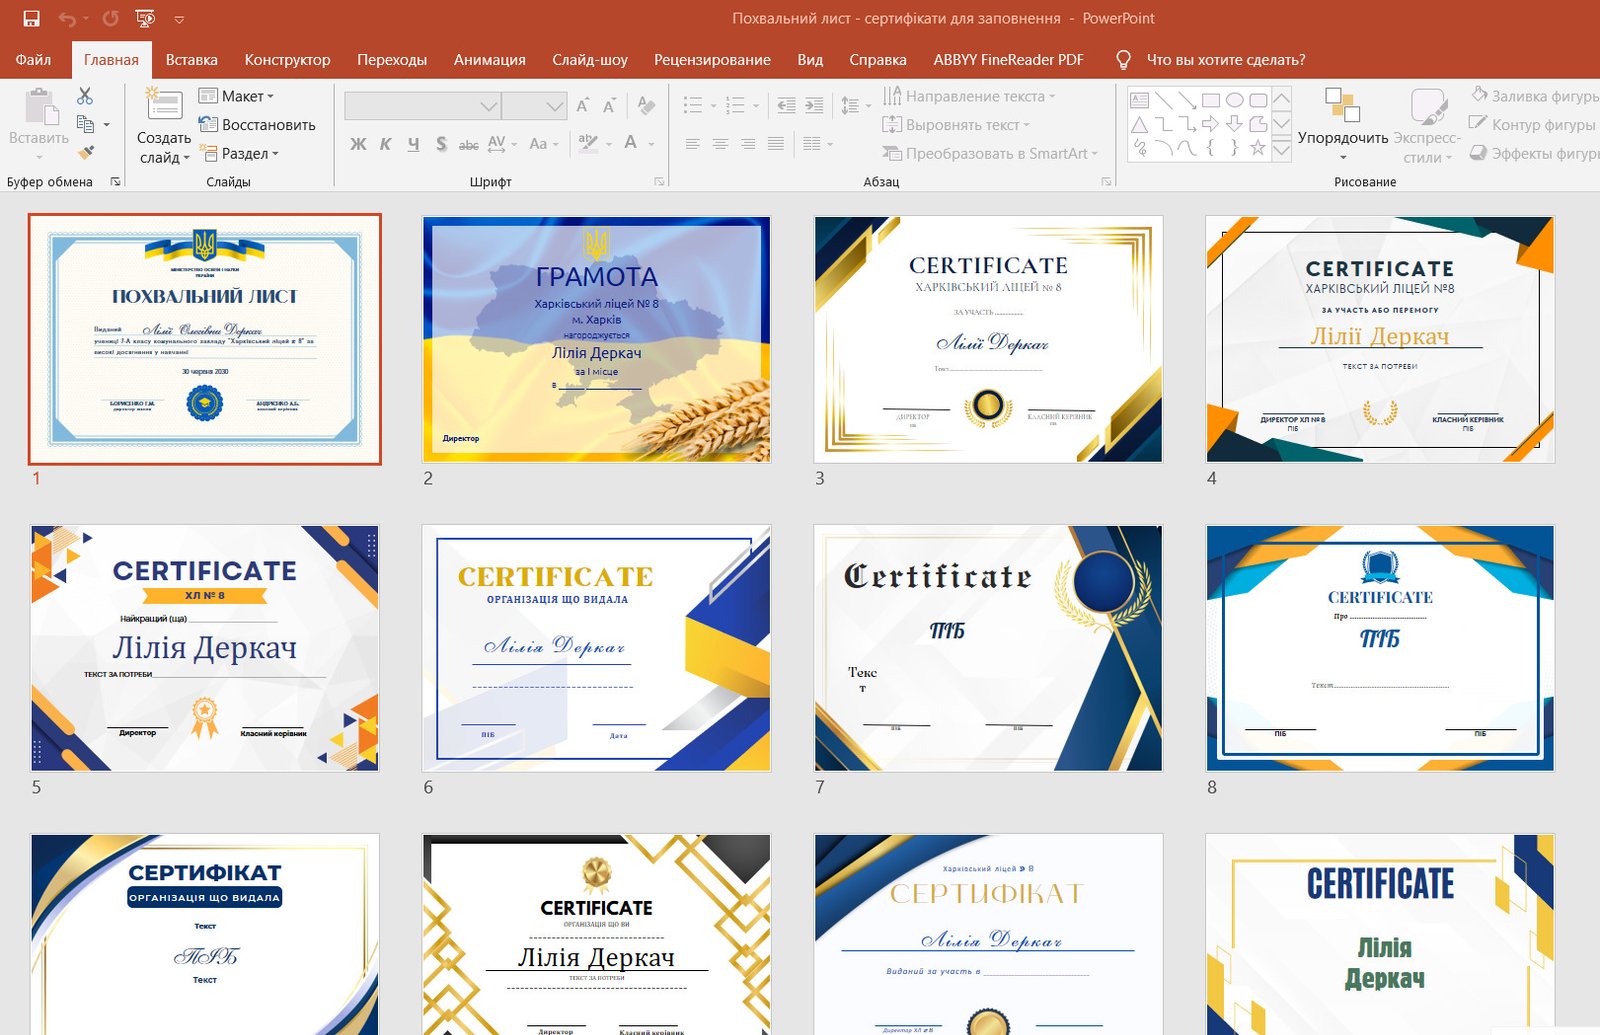Viewport: 1600px width, 1035px height.
Task: Select the rectangle shape in the shapes gallery
Action: click(x=1210, y=100)
